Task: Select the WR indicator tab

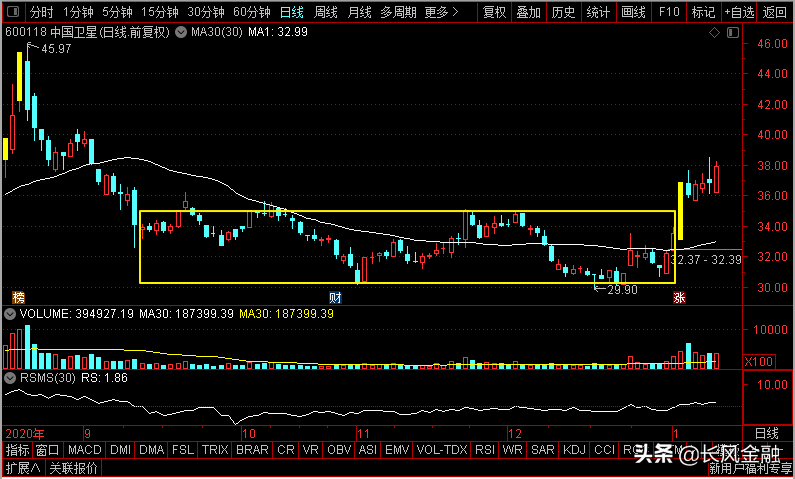Action: coord(513,450)
